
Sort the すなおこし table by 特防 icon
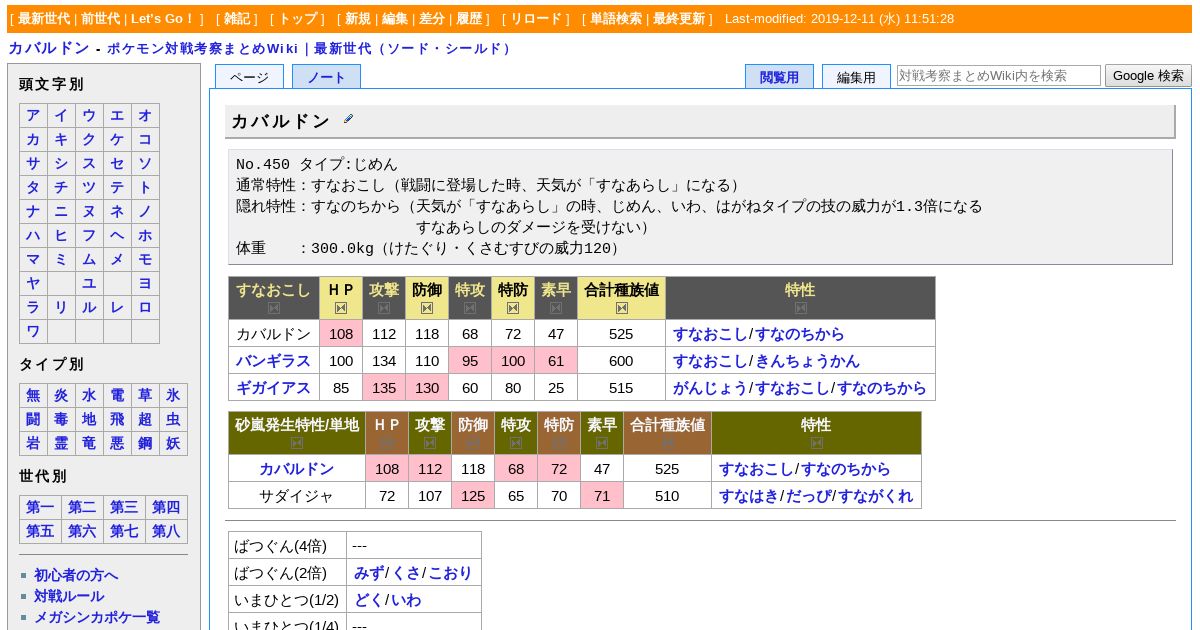point(513,308)
